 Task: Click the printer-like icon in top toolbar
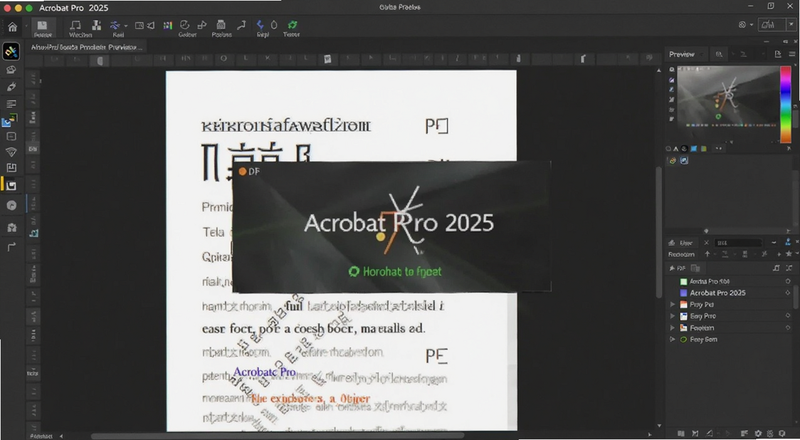[221, 25]
